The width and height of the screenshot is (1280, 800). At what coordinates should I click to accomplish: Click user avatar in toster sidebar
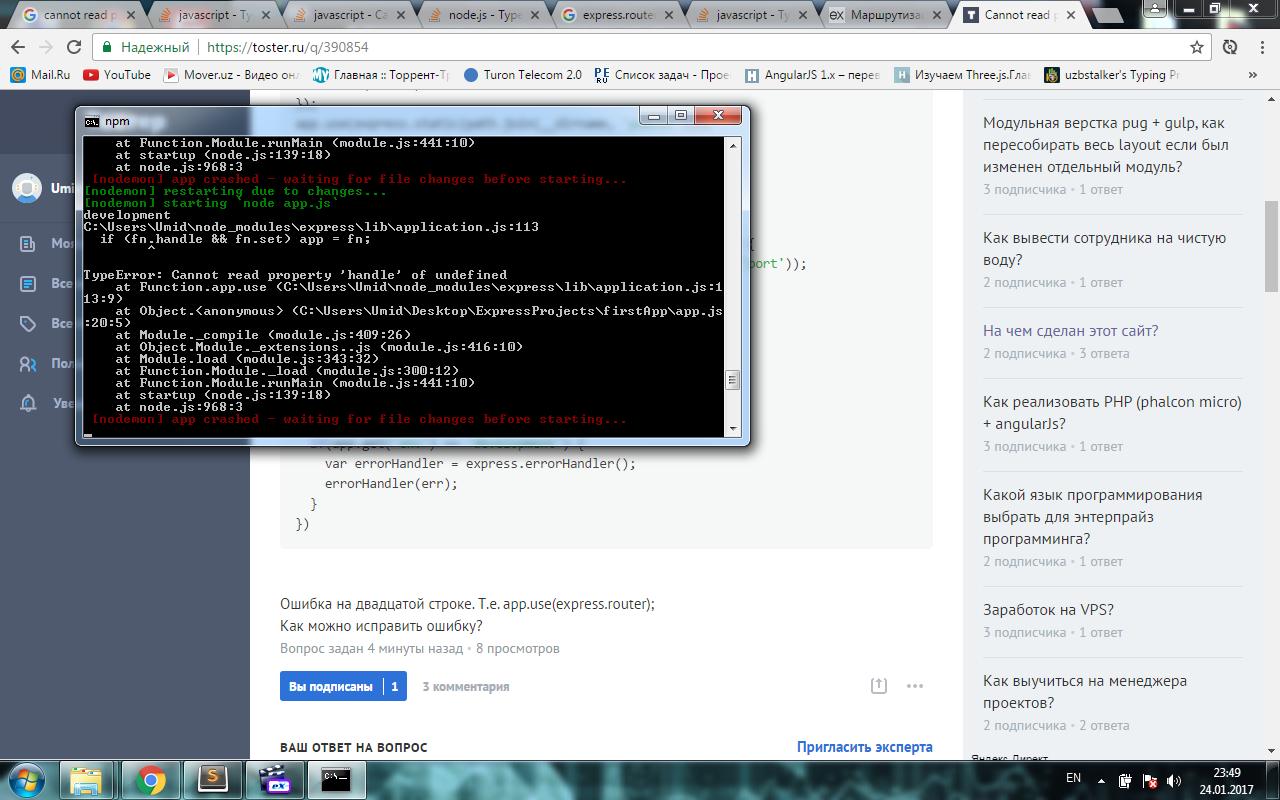click(x=27, y=188)
